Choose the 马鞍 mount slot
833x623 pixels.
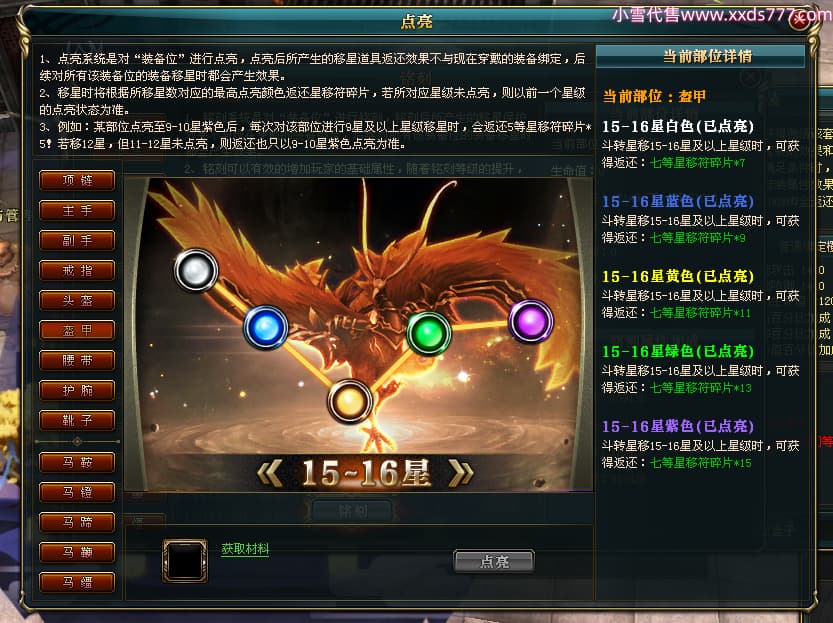77,462
